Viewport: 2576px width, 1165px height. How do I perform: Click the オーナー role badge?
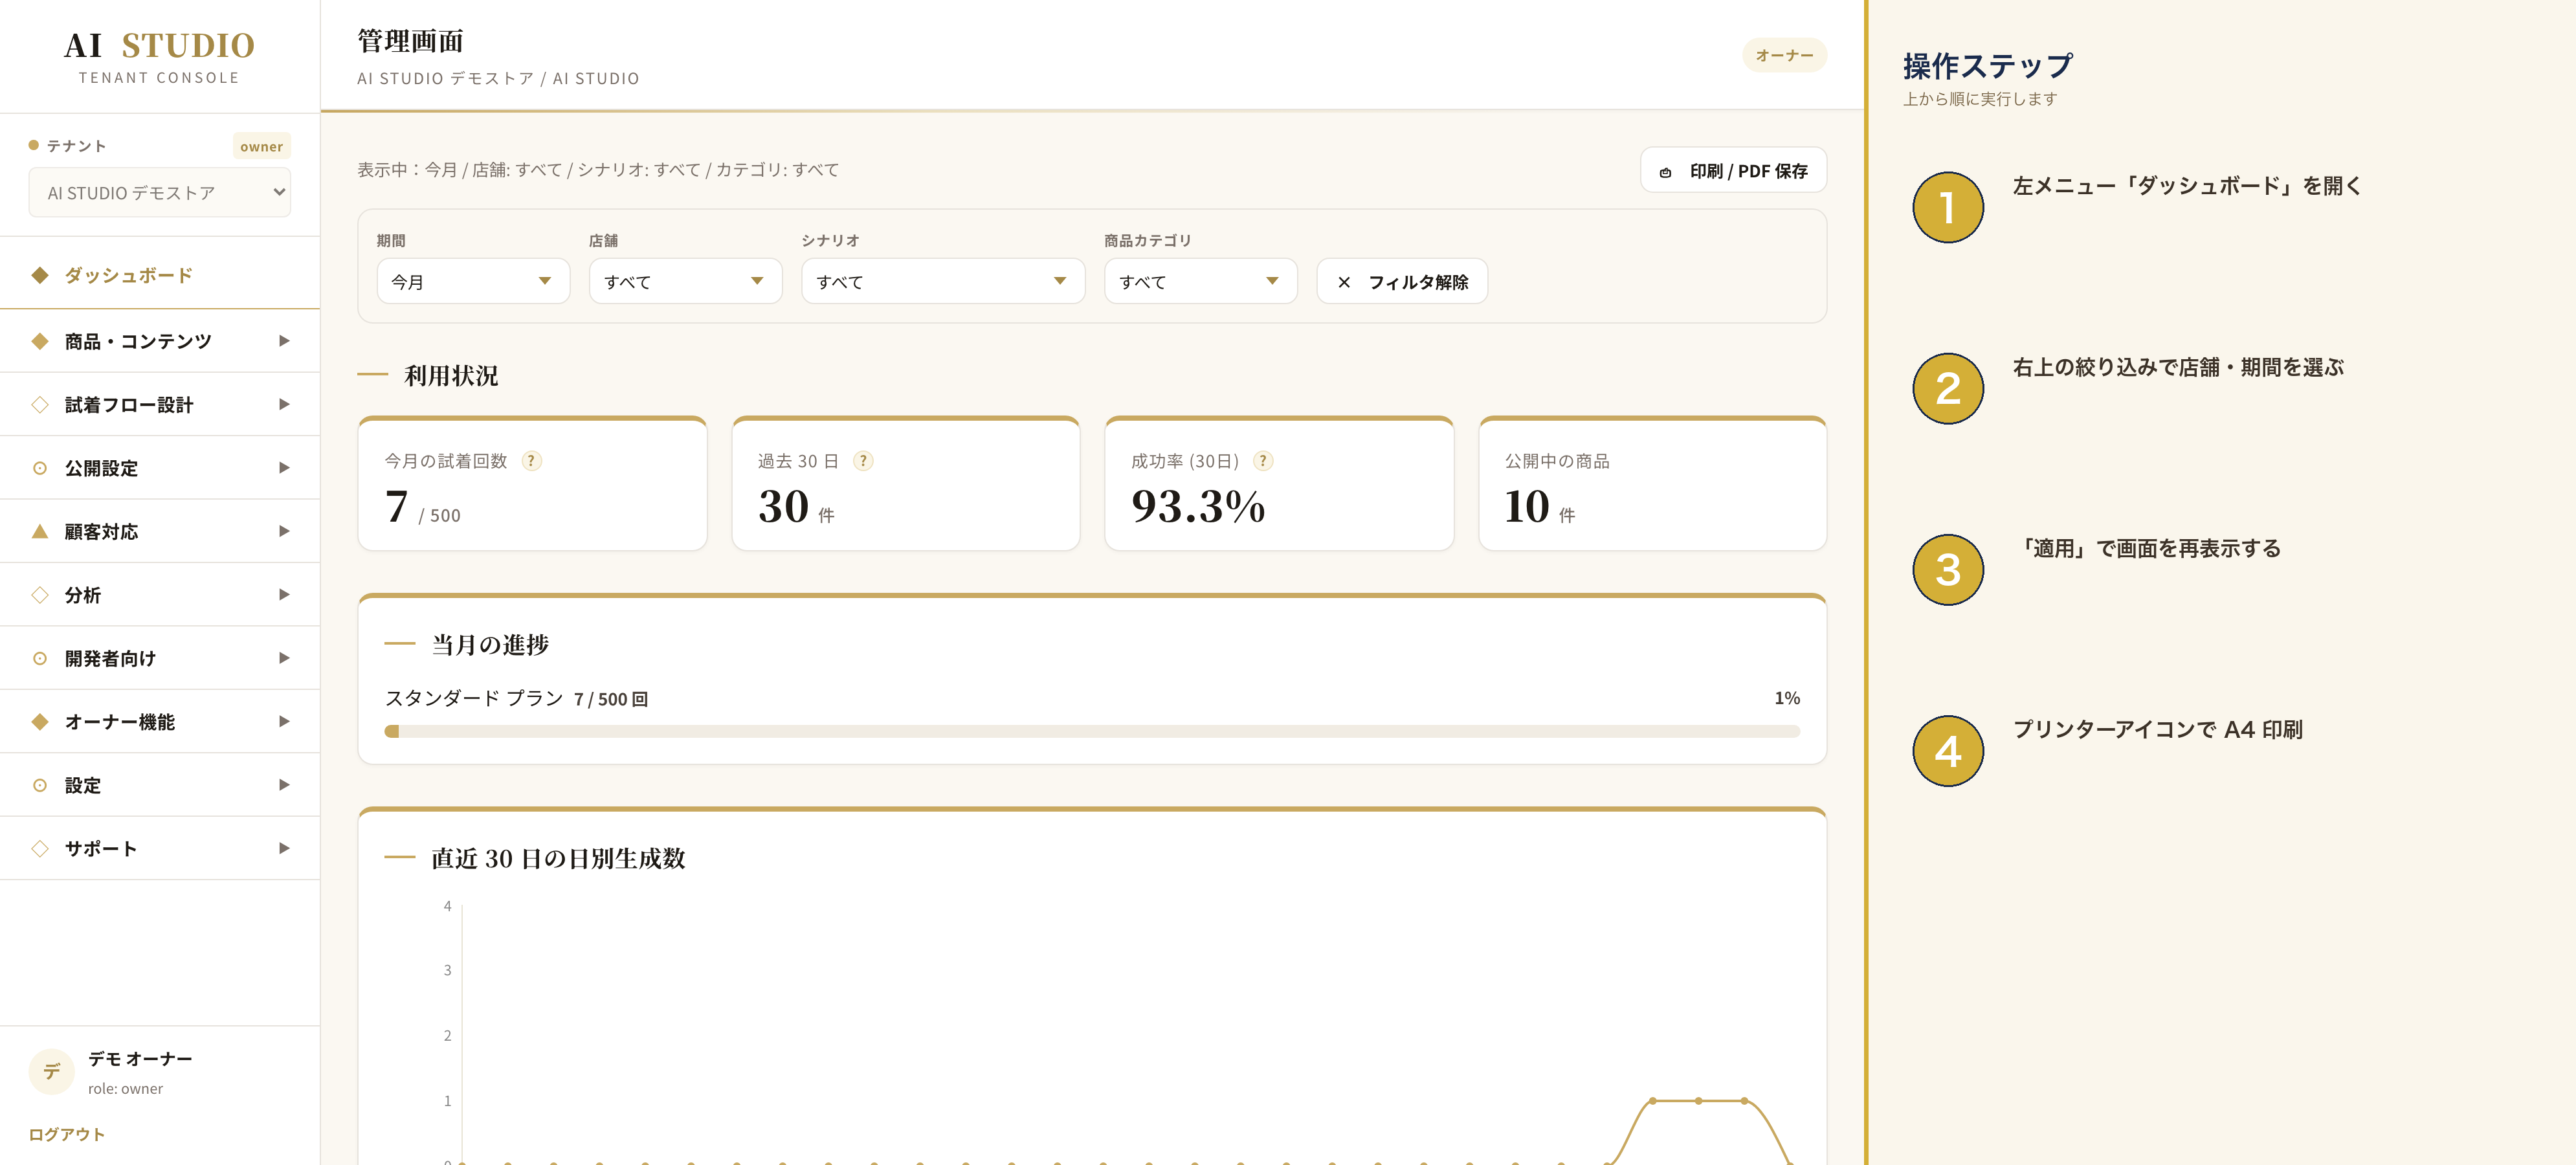(x=1784, y=56)
